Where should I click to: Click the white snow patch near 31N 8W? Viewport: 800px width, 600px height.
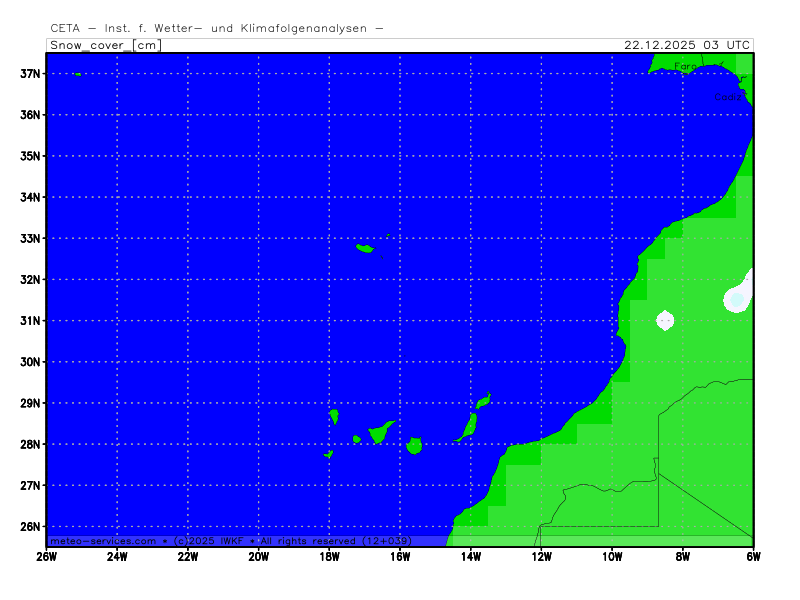pyautogui.click(x=665, y=320)
